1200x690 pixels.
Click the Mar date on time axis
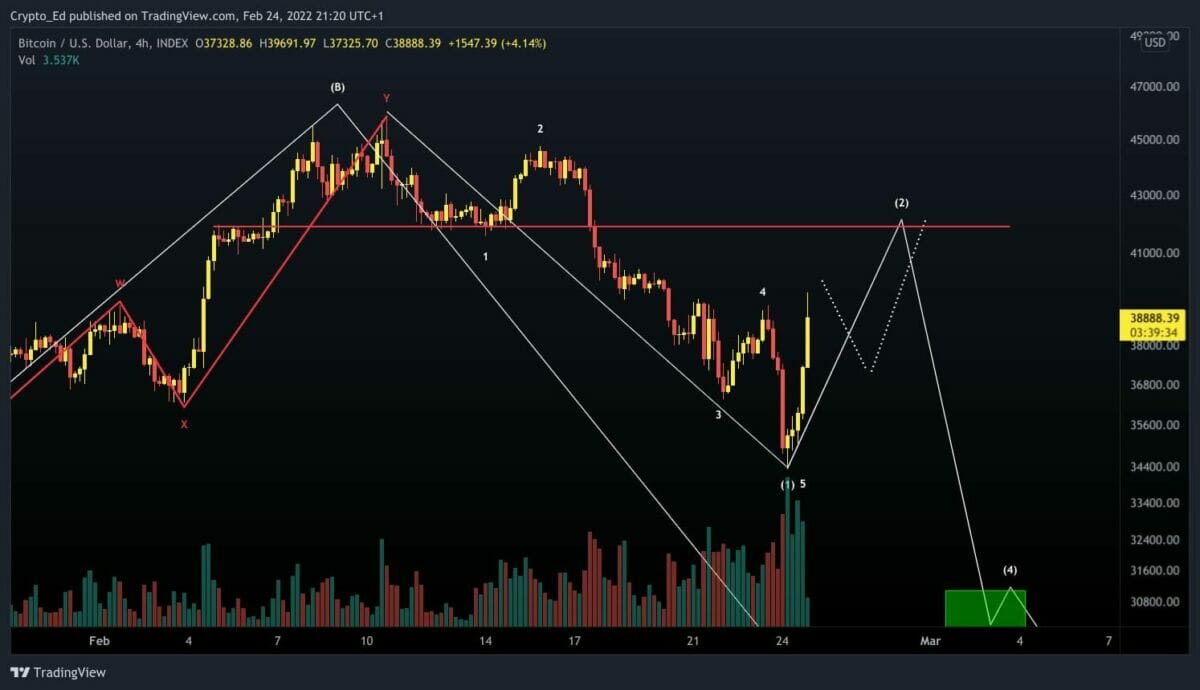click(x=930, y=640)
